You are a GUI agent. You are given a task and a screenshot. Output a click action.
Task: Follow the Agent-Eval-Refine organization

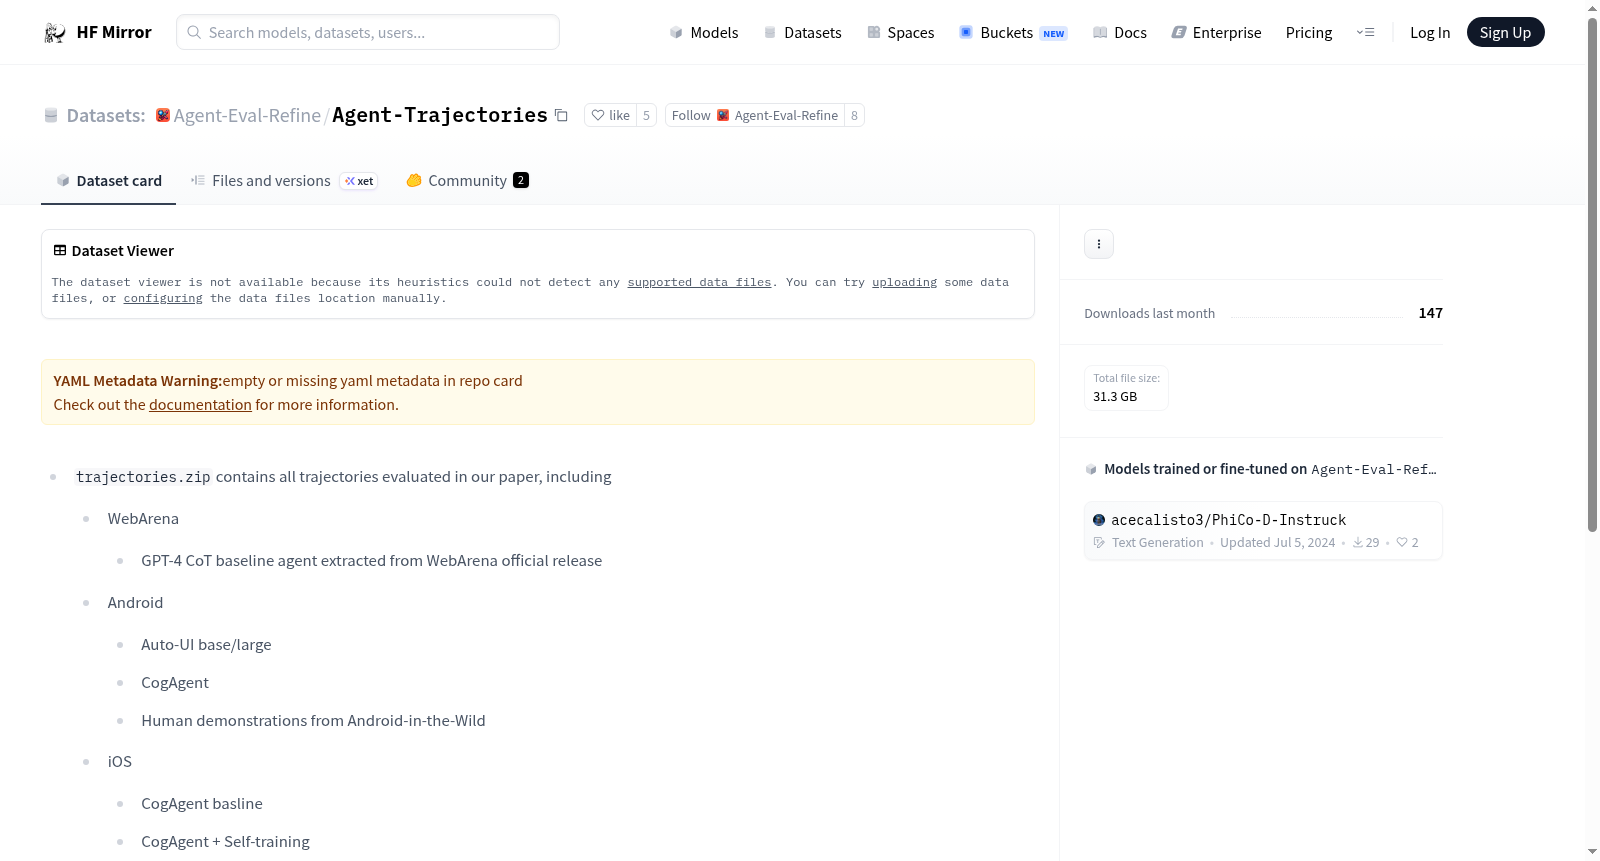755,116
